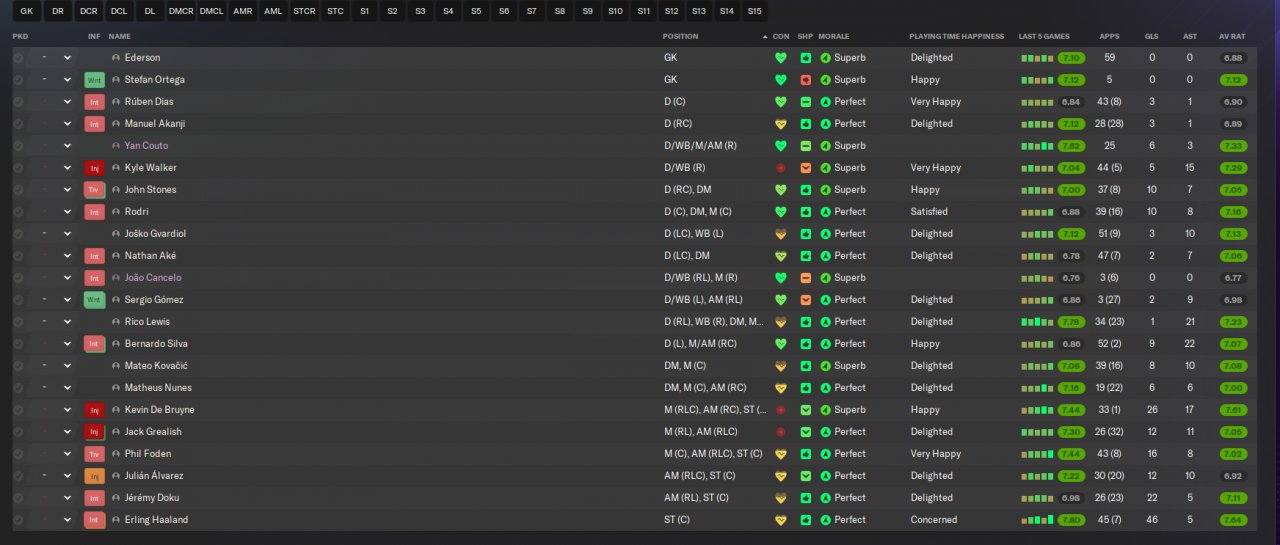Click Kevin De Bruyne's Inj icon
Image resolution: width=1280 pixels, height=545 pixels.
pyautogui.click(x=94, y=410)
